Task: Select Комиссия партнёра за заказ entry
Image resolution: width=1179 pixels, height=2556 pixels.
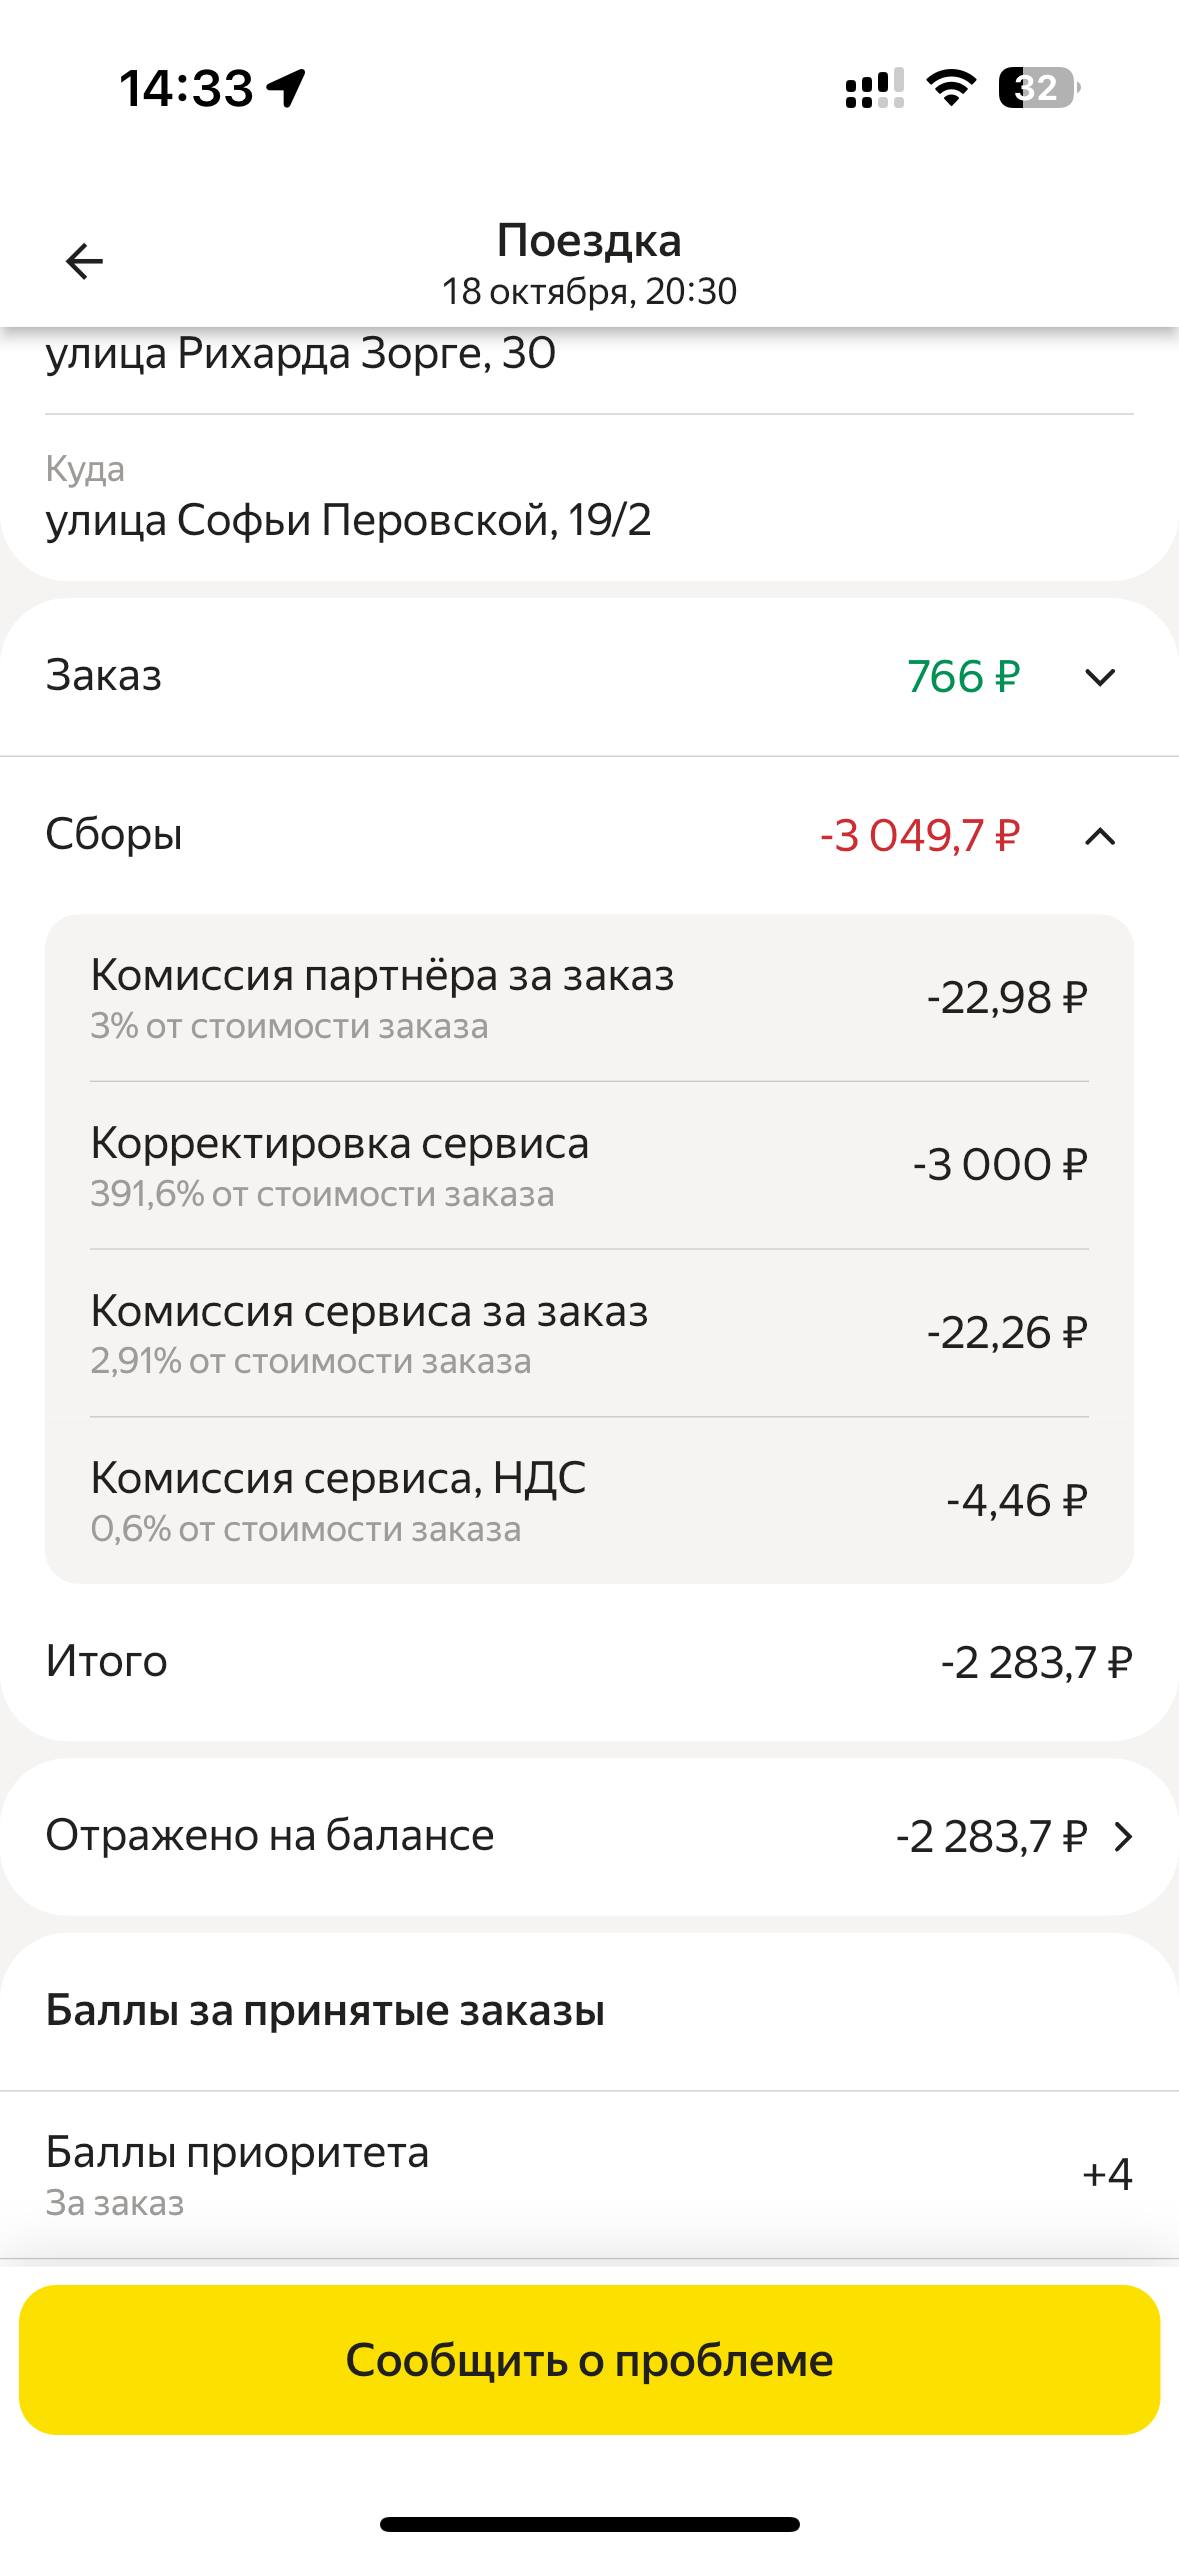Action: 588,997
